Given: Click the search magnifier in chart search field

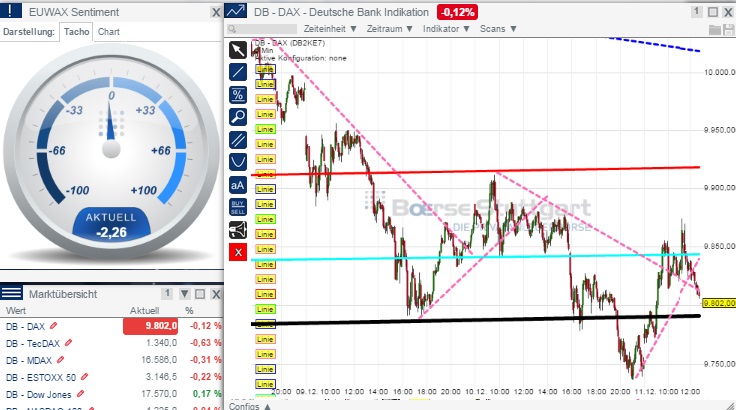Looking at the screenshot, I should (x=231, y=29).
